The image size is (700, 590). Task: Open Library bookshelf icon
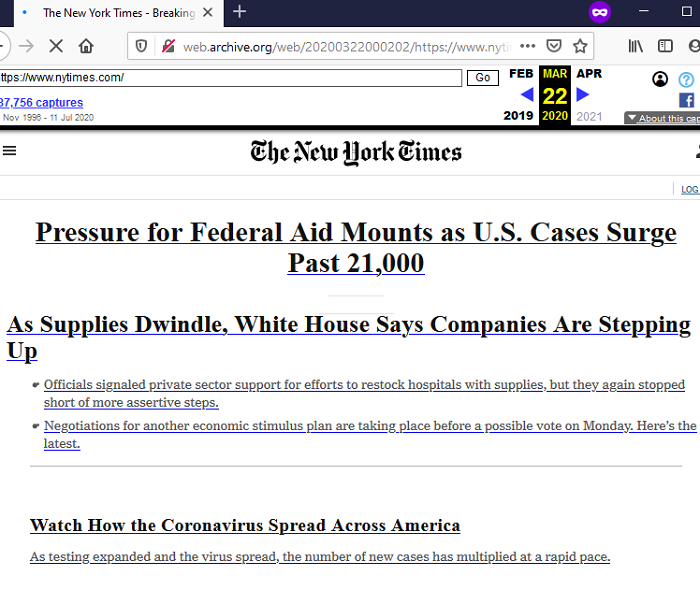pyautogui.click(x=635, y=46)
